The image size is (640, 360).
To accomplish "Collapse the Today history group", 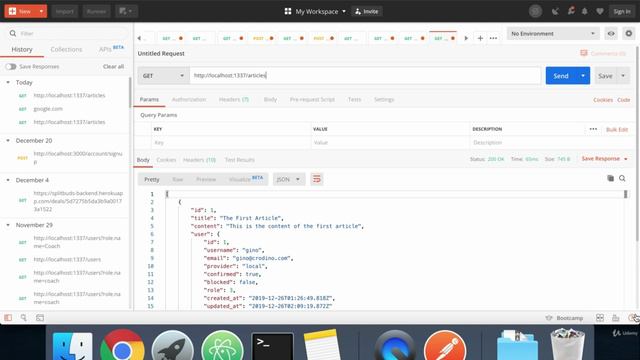I will (x=8, y=82).
